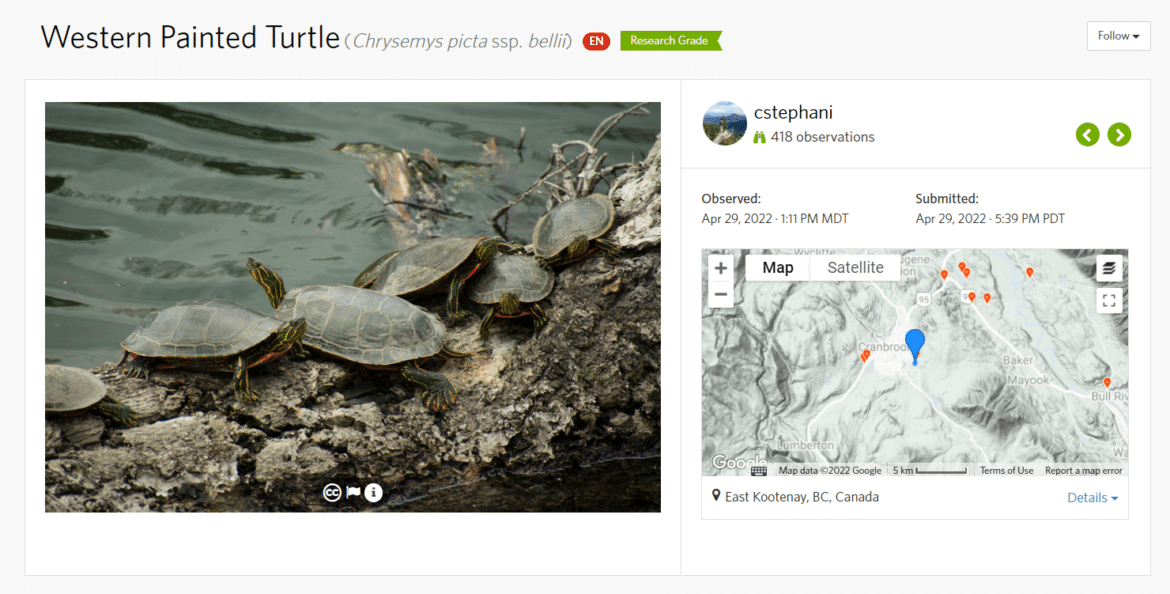Screen dimensions: 1170x594
Task: Open the Follow dropdown
Action: (1118, 36)
